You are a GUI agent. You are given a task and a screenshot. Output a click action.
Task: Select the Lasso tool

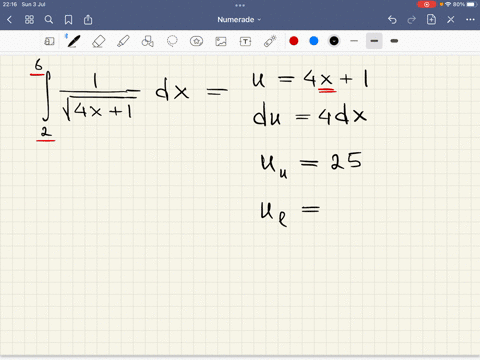pos(172,41)
